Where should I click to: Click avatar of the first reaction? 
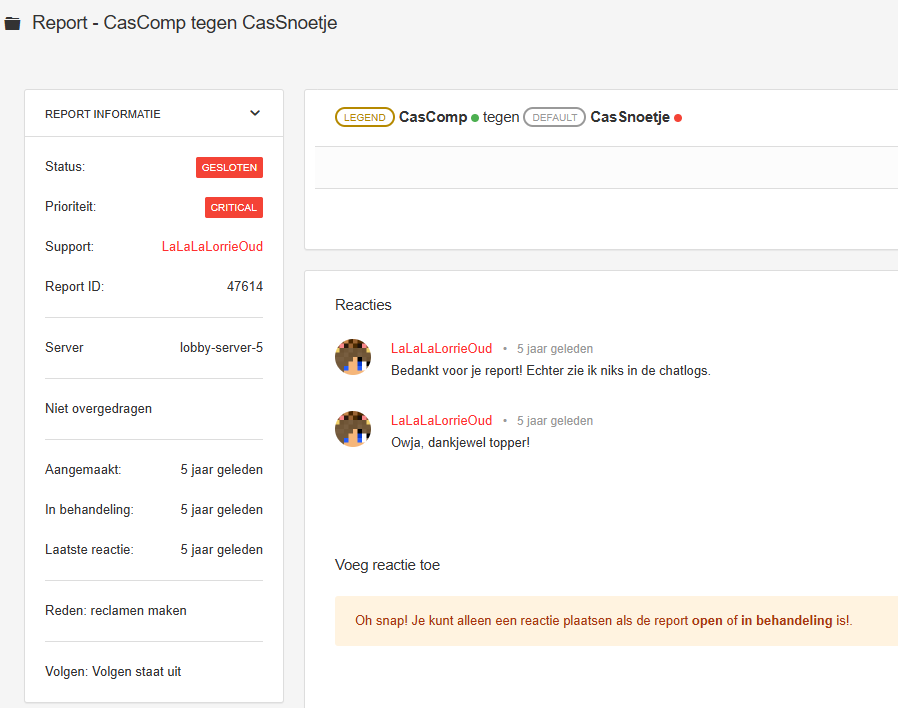pyautogui.click(x=353, y=357)
